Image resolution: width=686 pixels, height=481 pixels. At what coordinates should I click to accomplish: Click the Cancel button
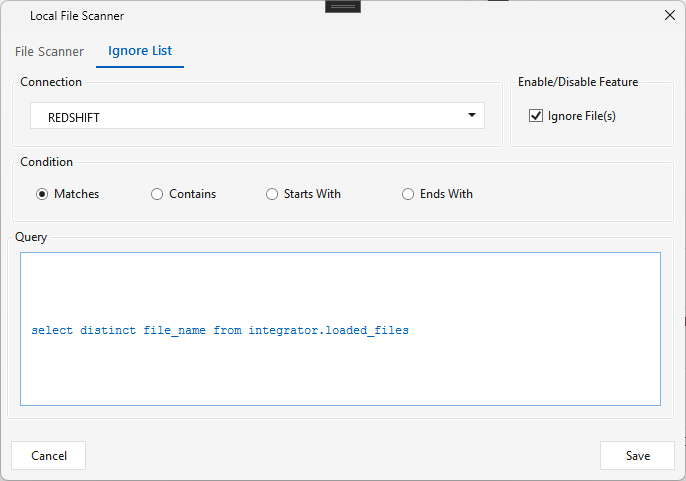pos(49,456)
